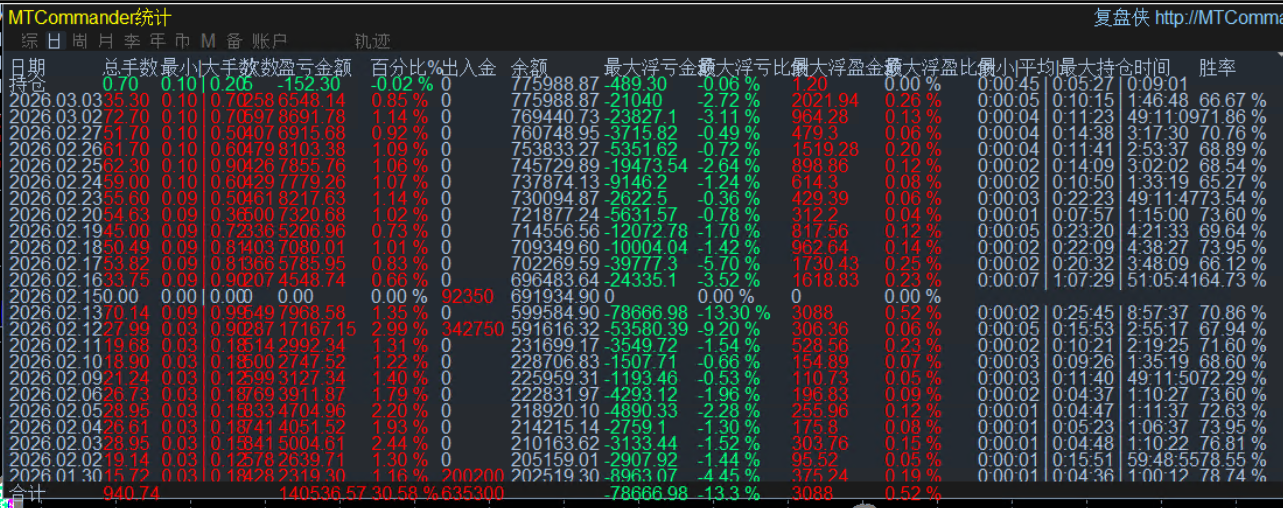The width and height of the screenshot is (1283, 508).
Task: Switch to the 账户 account tab
Action: tap(269, 41)
